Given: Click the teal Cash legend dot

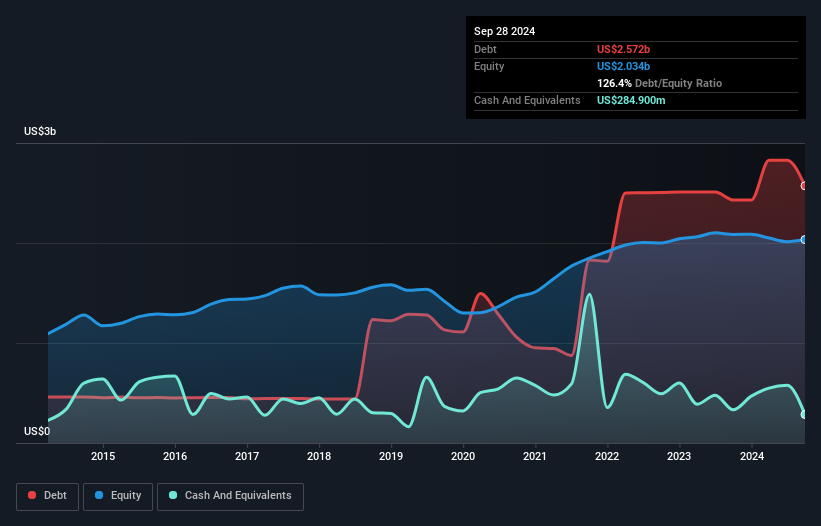Looking at the screenshot, I should click(173, 495).
